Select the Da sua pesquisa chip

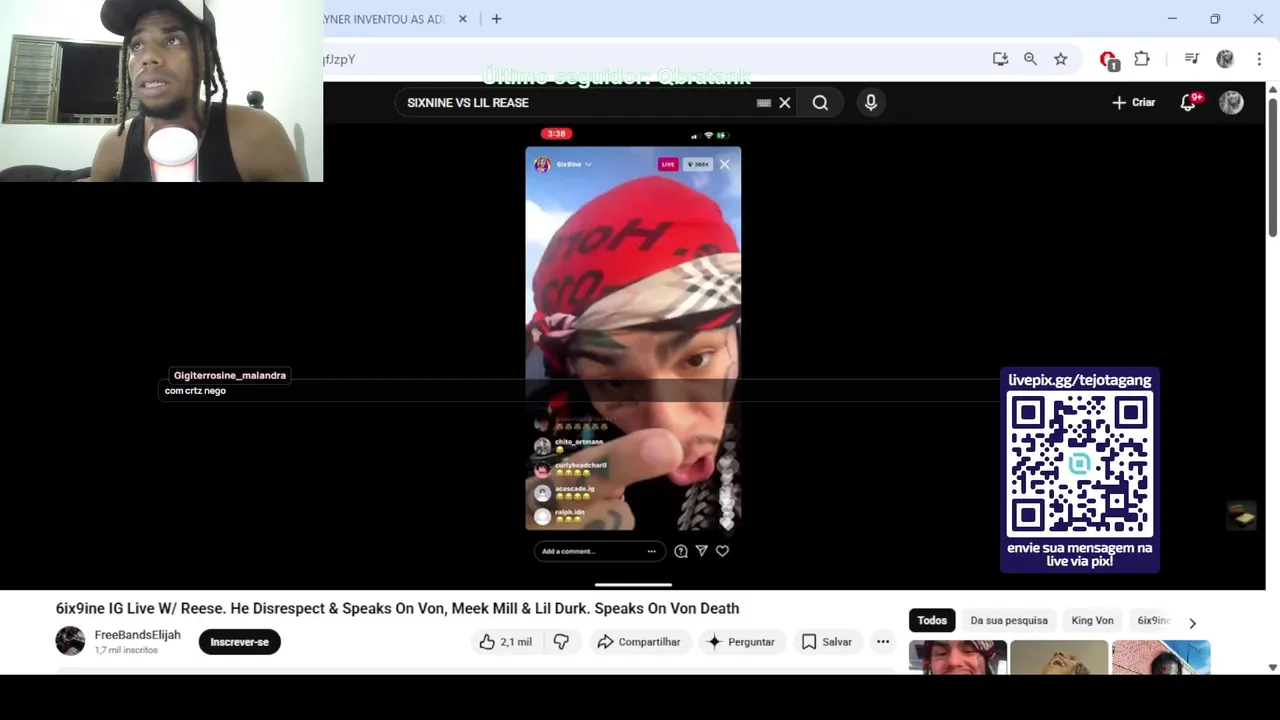pyautogui.click(x=1009, y=620)
